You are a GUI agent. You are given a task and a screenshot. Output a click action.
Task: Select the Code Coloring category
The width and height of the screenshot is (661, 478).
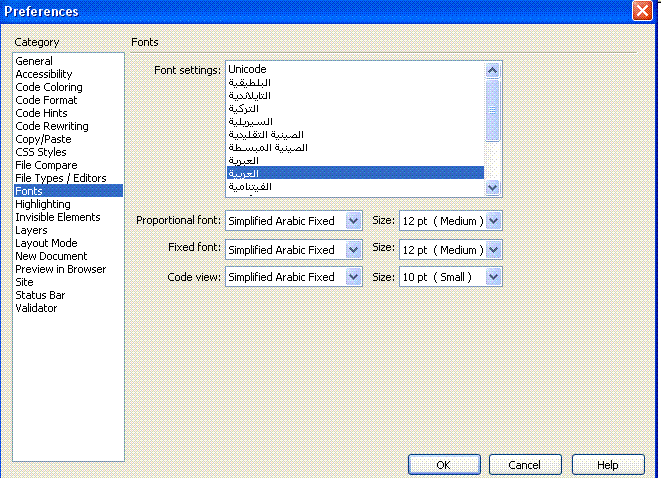49,87
